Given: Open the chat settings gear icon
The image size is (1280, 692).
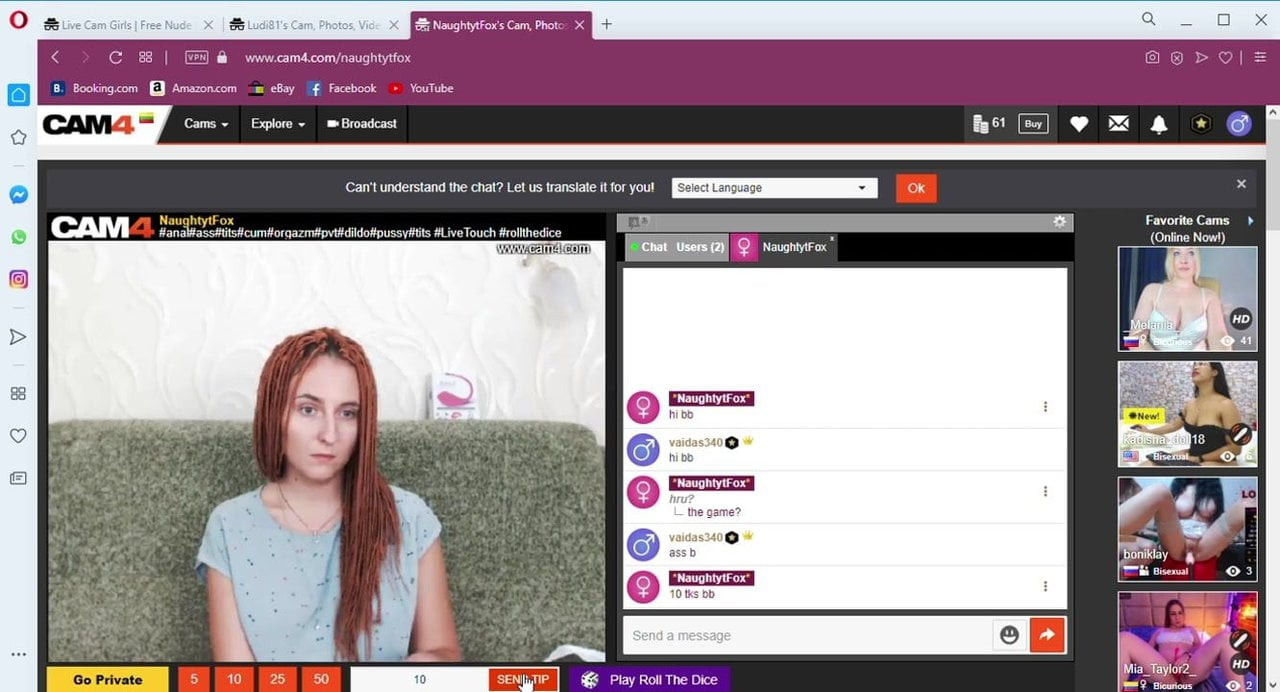Looking at the screenshot, I should [x=1059, y=222].
